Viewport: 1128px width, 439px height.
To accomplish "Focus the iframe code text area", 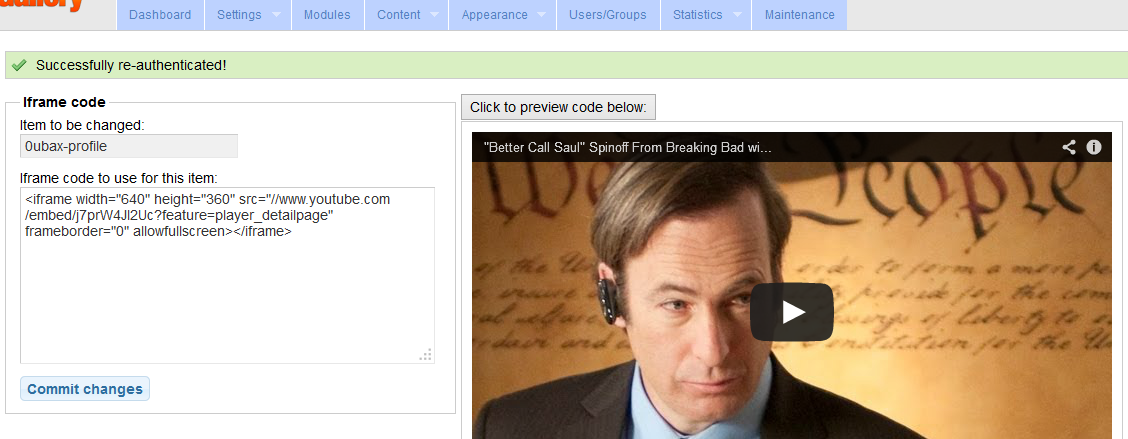I will (x=227, y=276).
